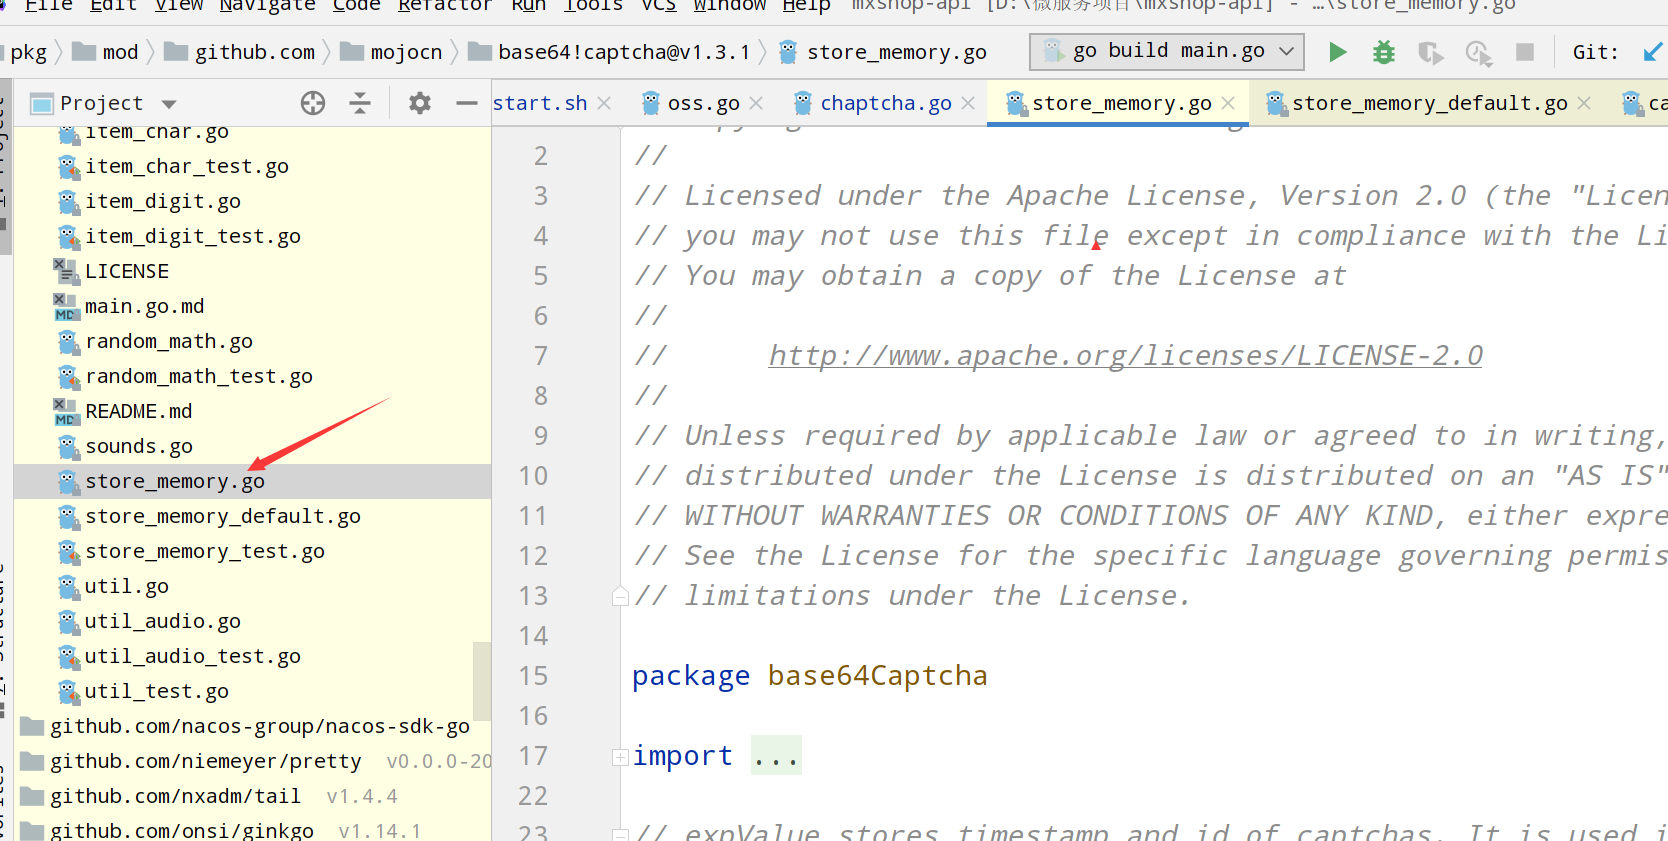
Task: Expand the folded import block
Action: tap(620, 757)
